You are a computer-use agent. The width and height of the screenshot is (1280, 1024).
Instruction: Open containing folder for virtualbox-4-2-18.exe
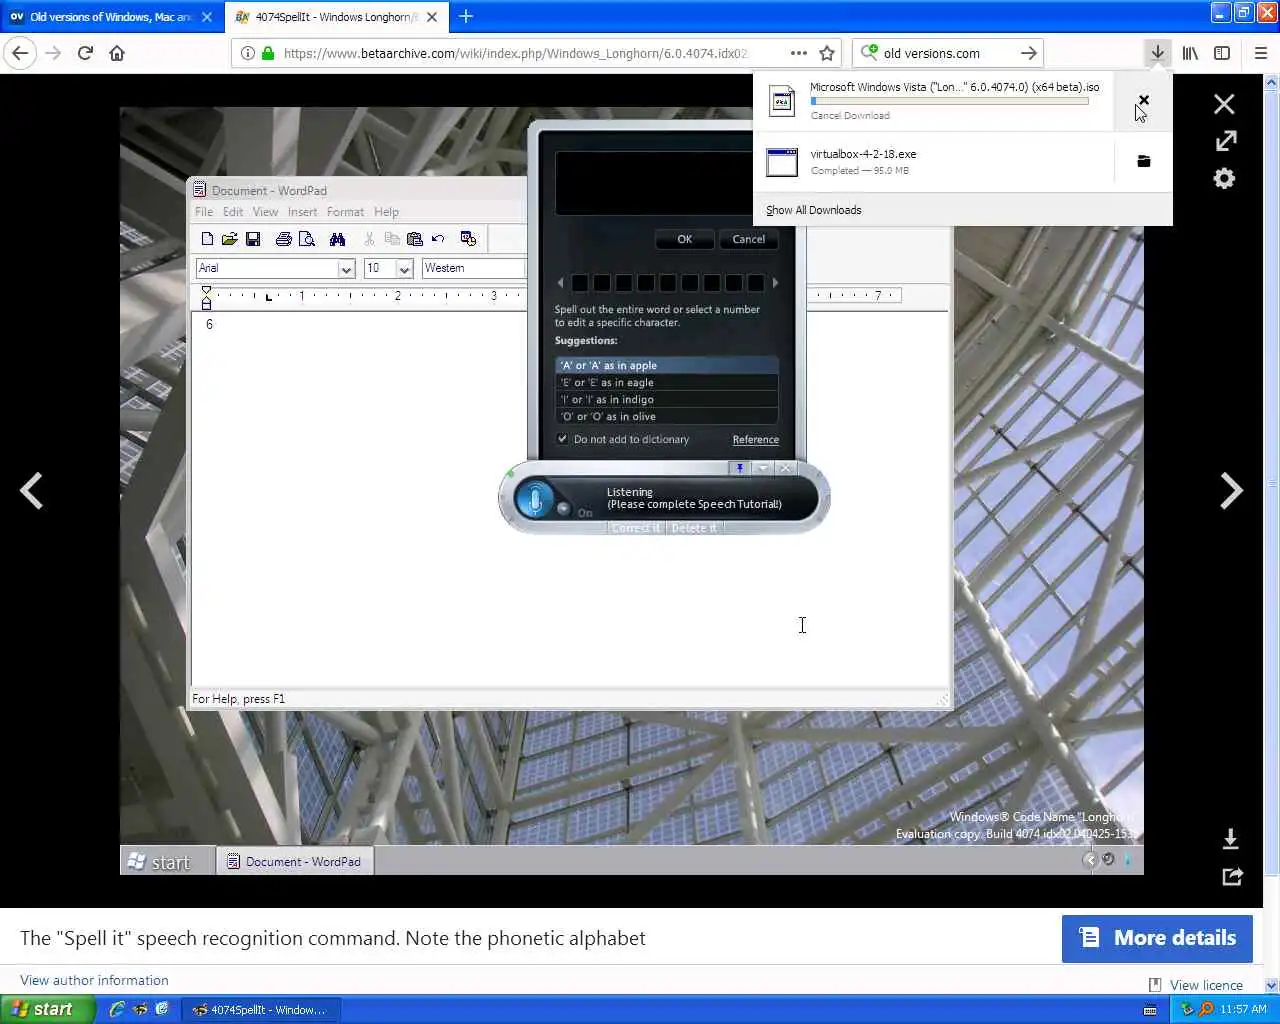click(1144, 161)
